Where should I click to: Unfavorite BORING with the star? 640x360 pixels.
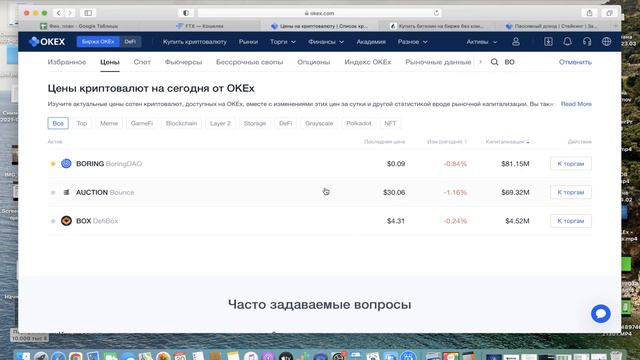tap(53, 164)
